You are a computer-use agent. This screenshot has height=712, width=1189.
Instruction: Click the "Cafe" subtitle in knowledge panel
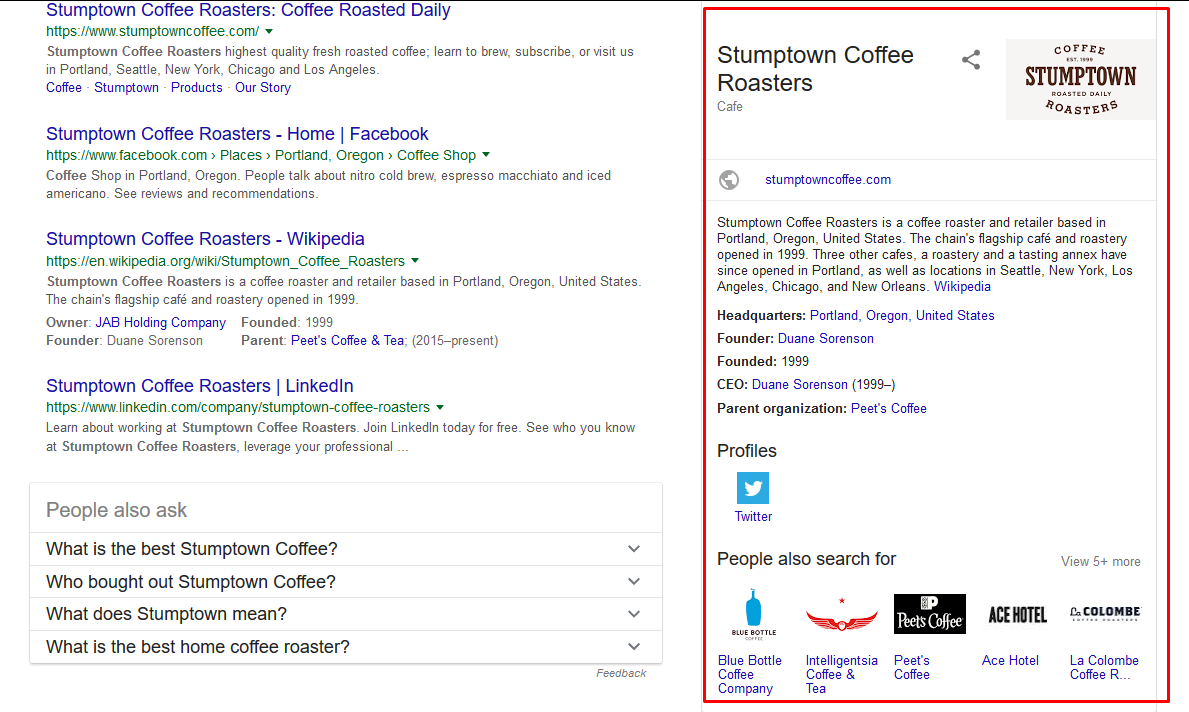pos(730,107)
